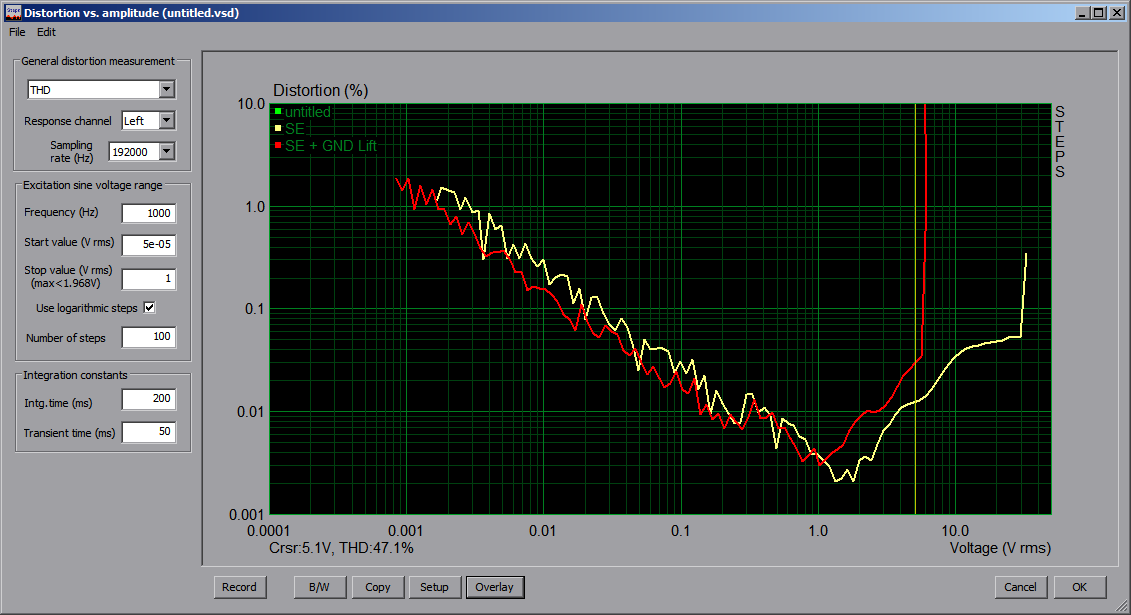Open the Sampling rate dropdown

point(167,152)
